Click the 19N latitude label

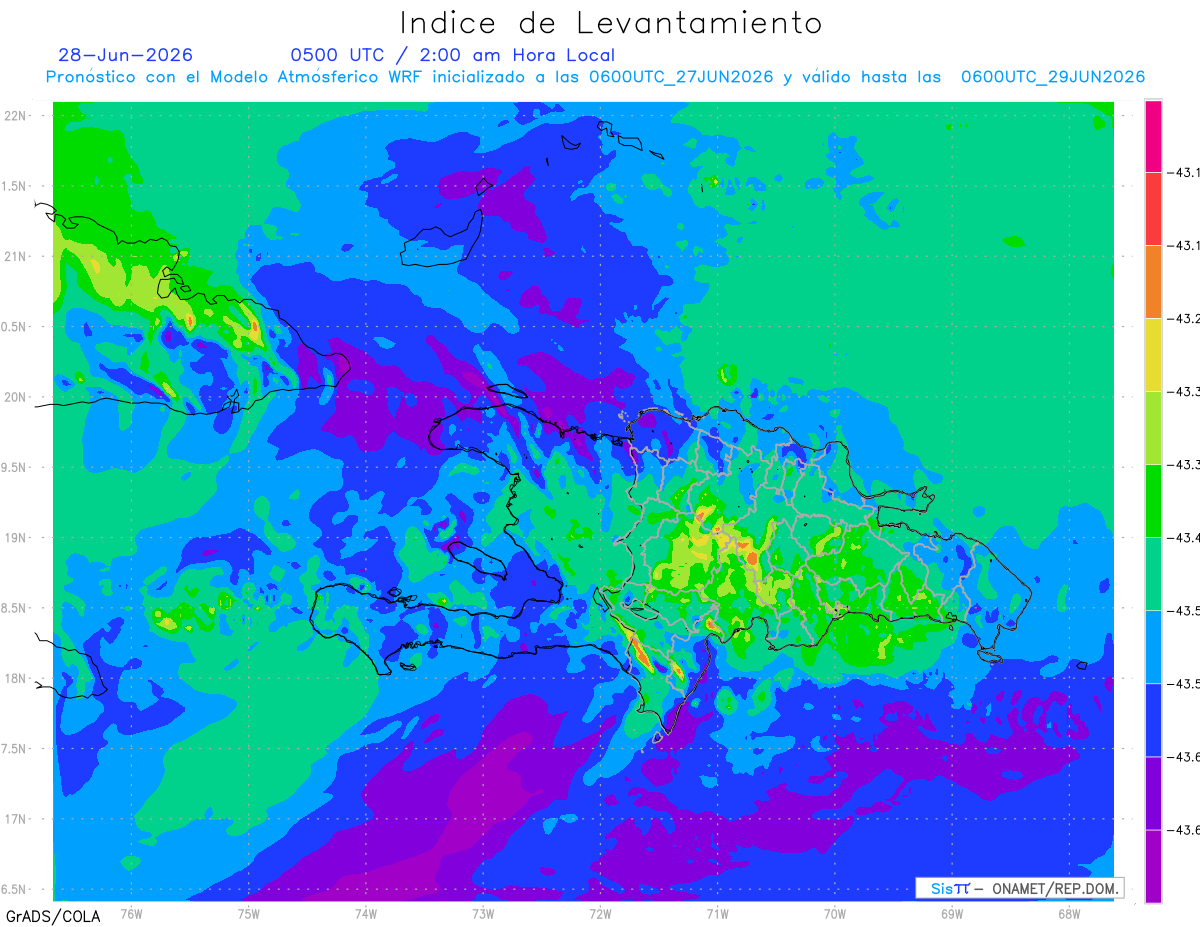click(16, 538)
